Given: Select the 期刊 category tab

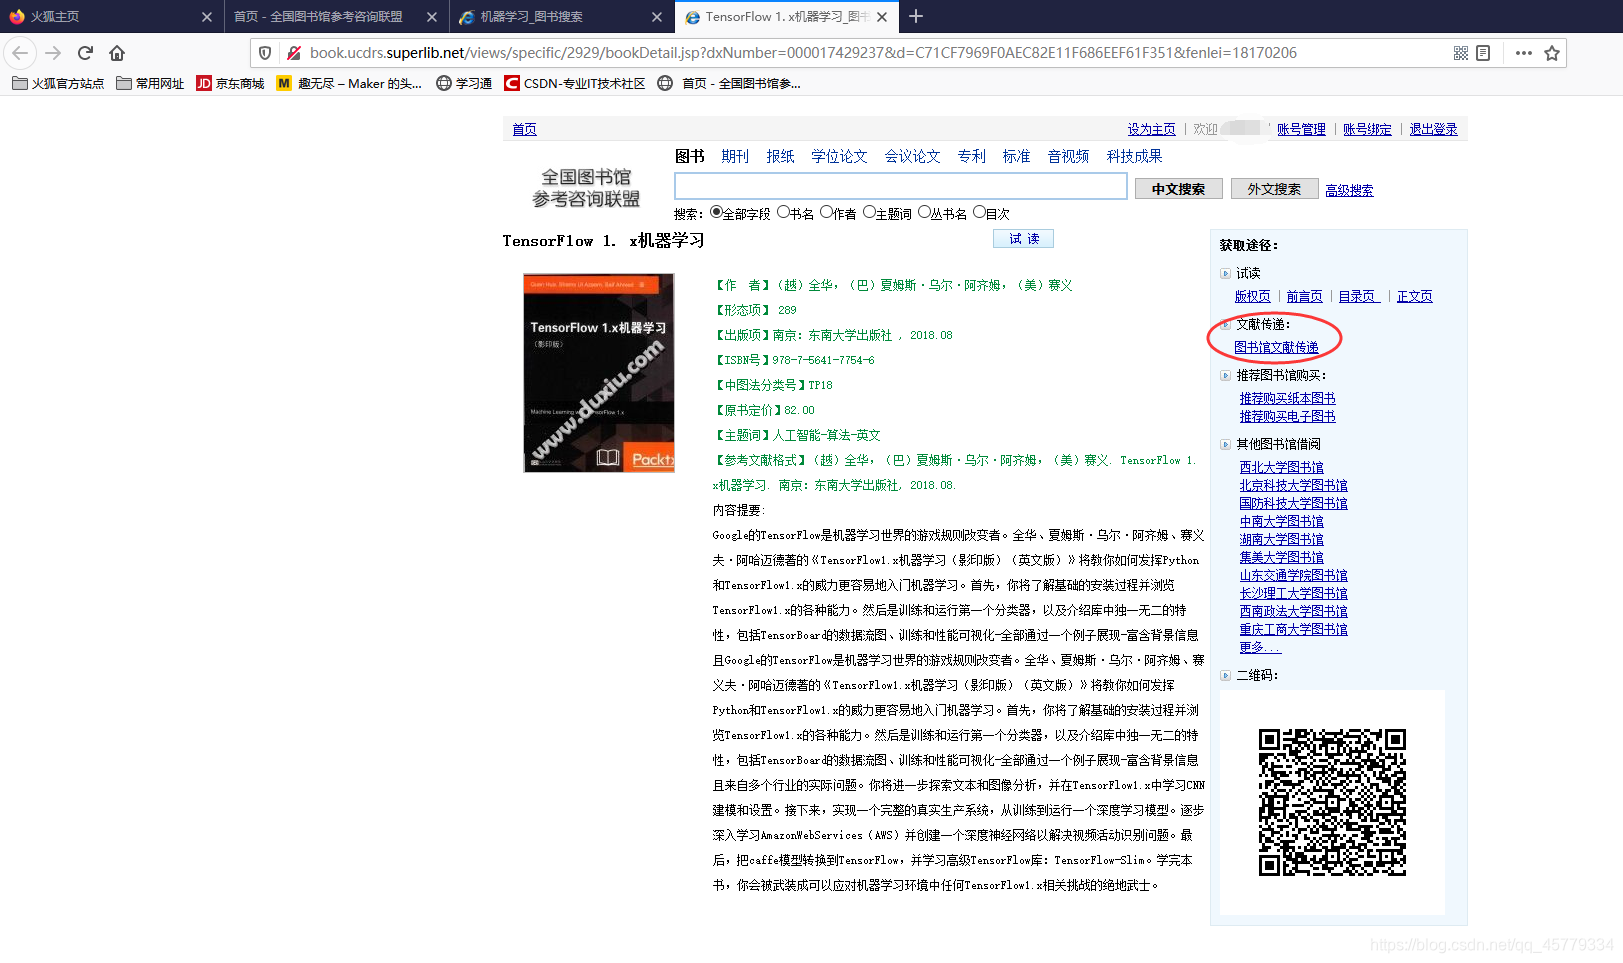Looking at the screenshot, I should click(x=735, y=156).
